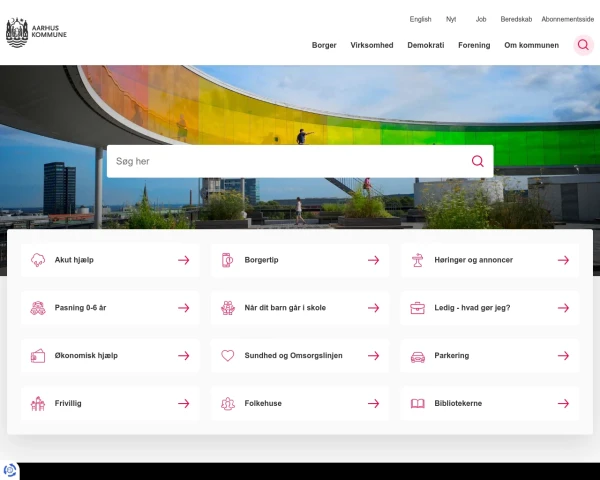
Task: Click the podium icon beside Høringer og annoncer
Action: [417, 260]
